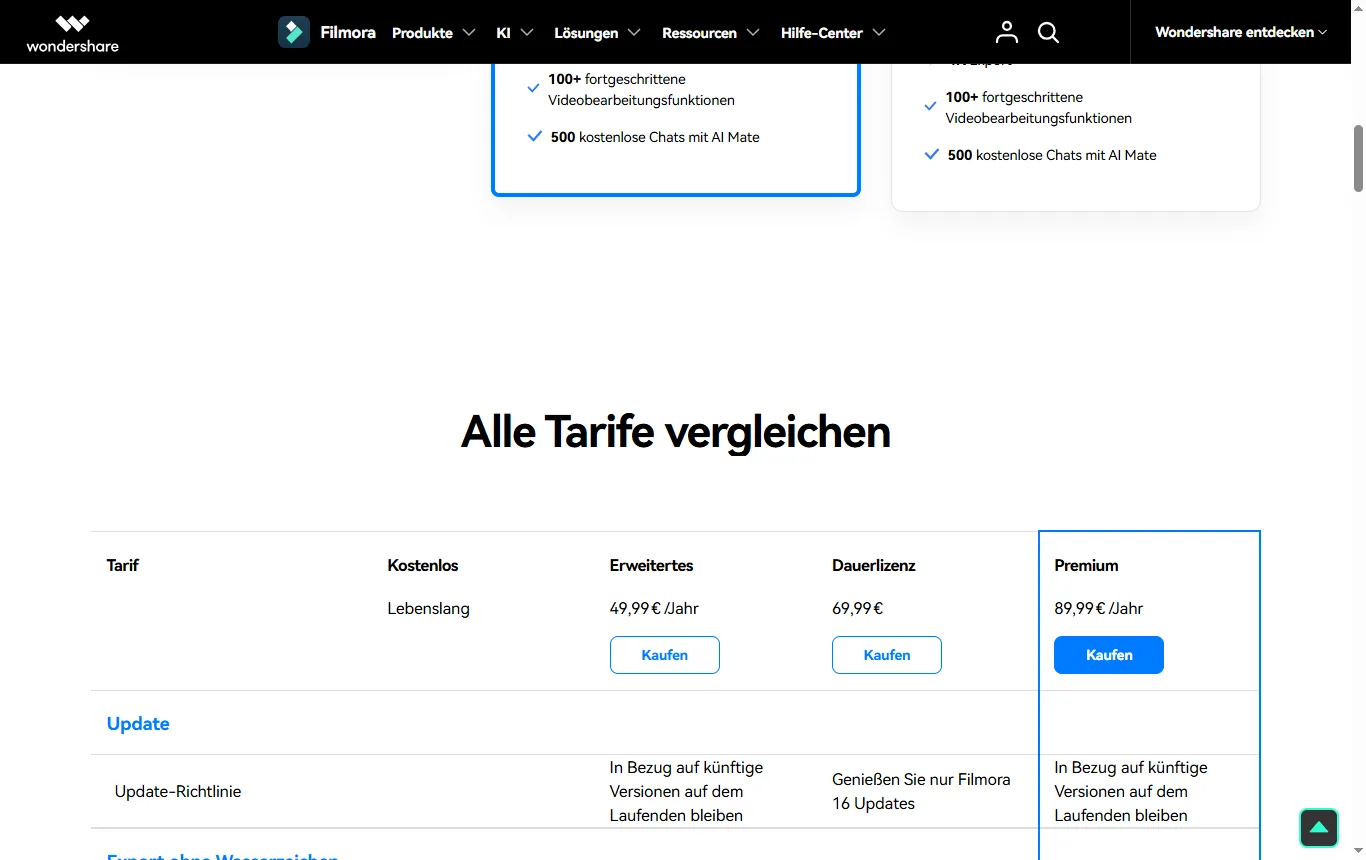The height and width of the screenshot is (860, 1366).
Task: Open the Ressourcen dropdown
Action: [x=710, y=33]
